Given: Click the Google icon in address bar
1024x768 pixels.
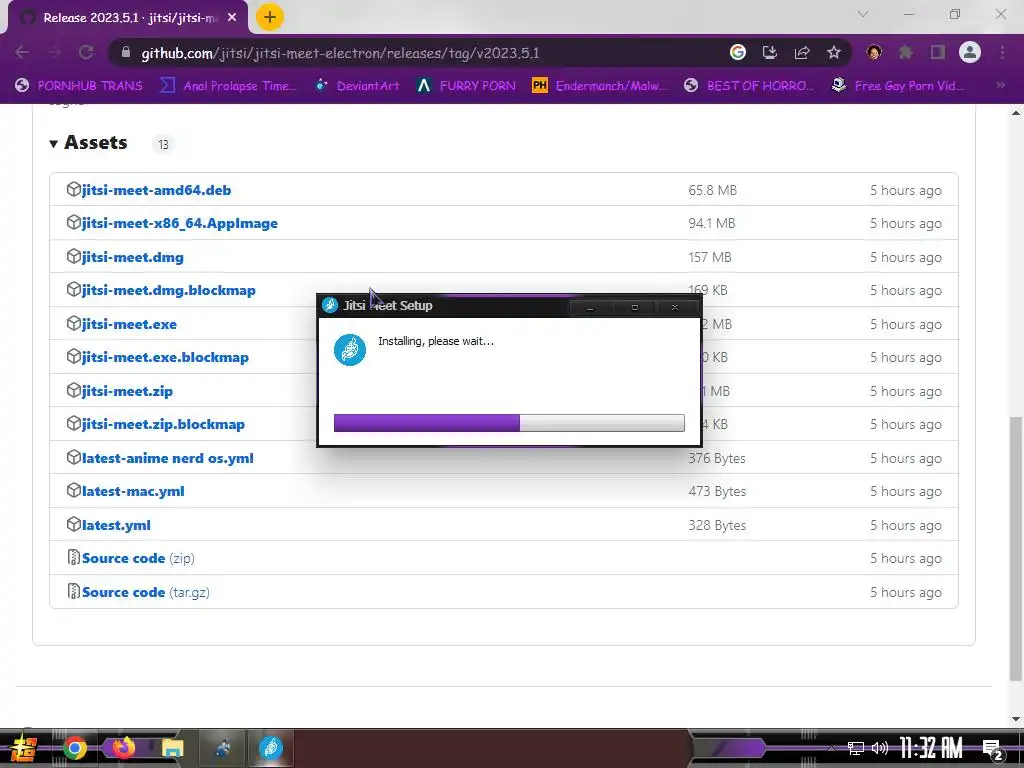Looking at the screenshot, I should [738, 52].
